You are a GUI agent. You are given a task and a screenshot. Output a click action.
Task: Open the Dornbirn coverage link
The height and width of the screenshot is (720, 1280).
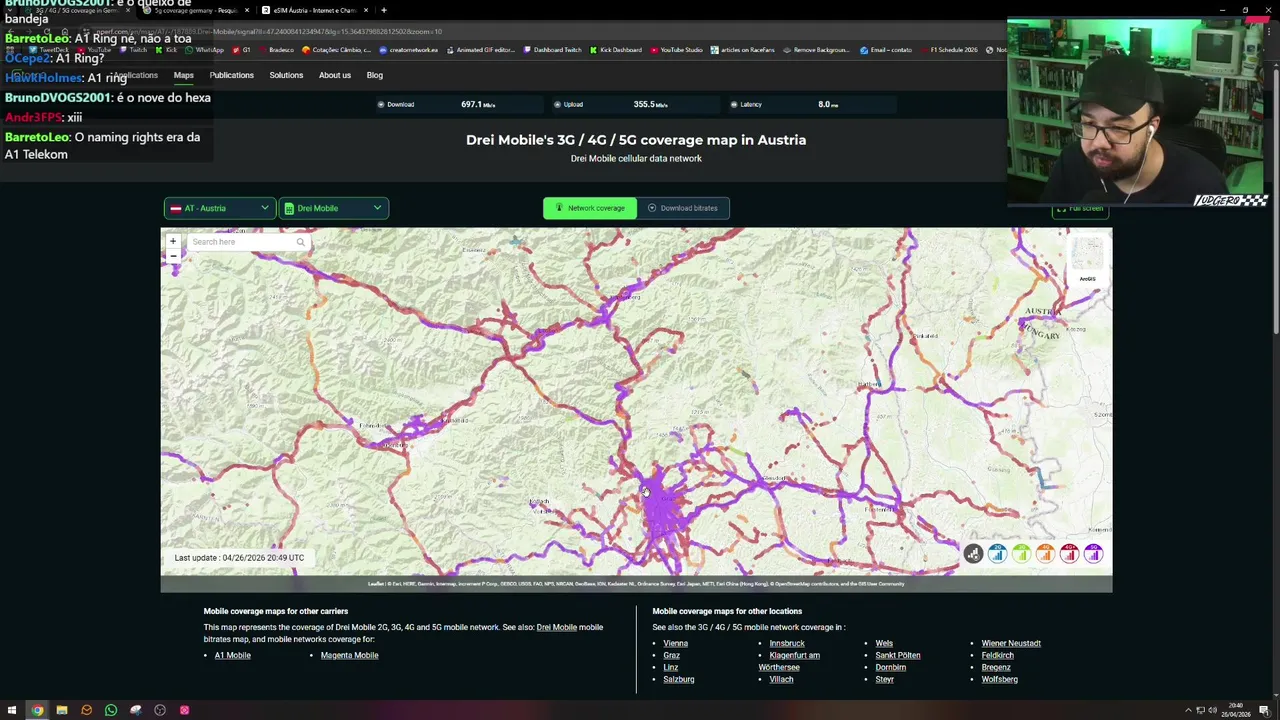click(891, 667)
